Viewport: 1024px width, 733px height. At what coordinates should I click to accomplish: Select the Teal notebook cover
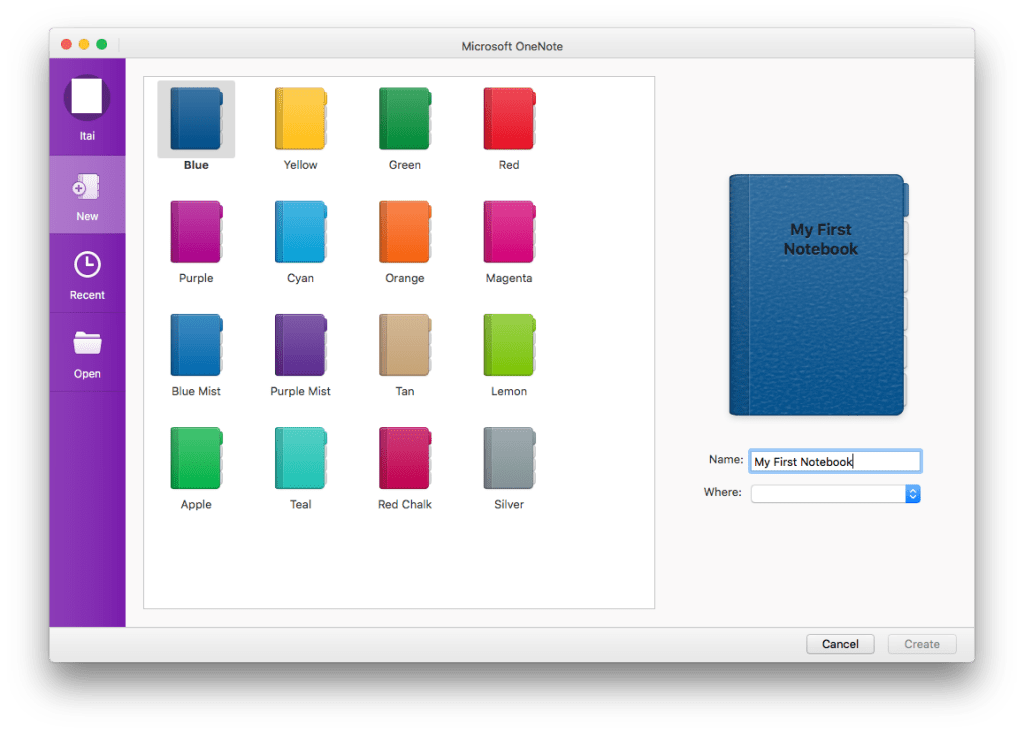point(300,459)
